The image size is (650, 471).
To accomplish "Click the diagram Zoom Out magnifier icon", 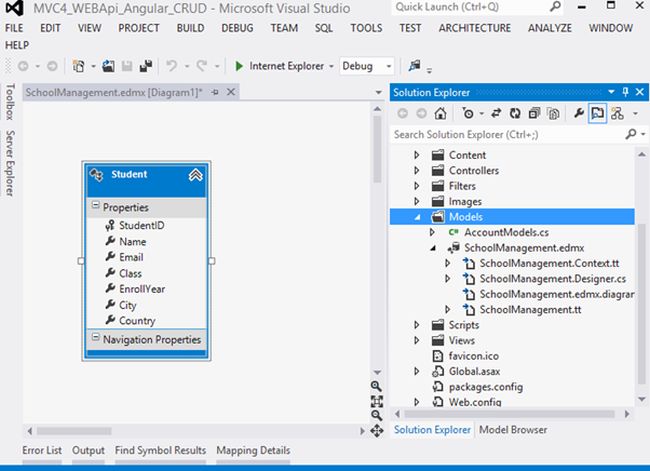I will click(376, 415).
